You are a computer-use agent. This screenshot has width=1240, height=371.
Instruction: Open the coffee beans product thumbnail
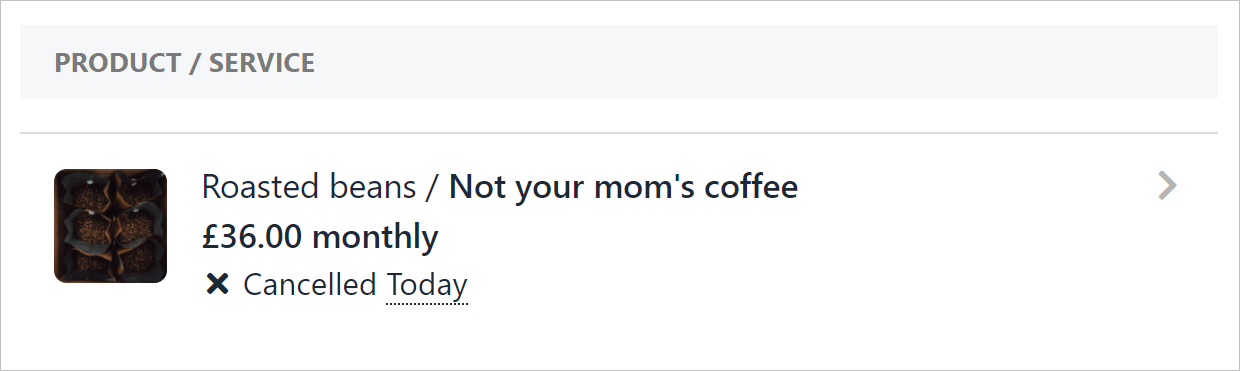(x=110, y=226)
